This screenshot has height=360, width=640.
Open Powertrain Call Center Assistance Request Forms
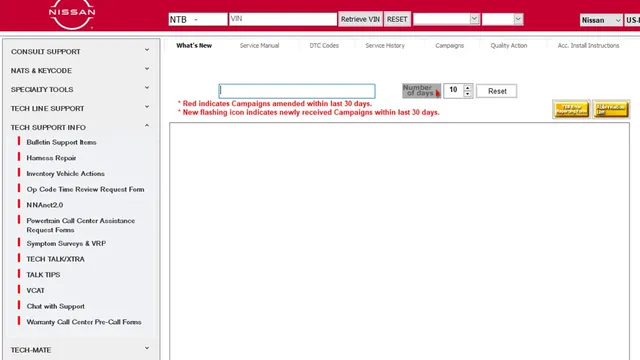(80, 225)
